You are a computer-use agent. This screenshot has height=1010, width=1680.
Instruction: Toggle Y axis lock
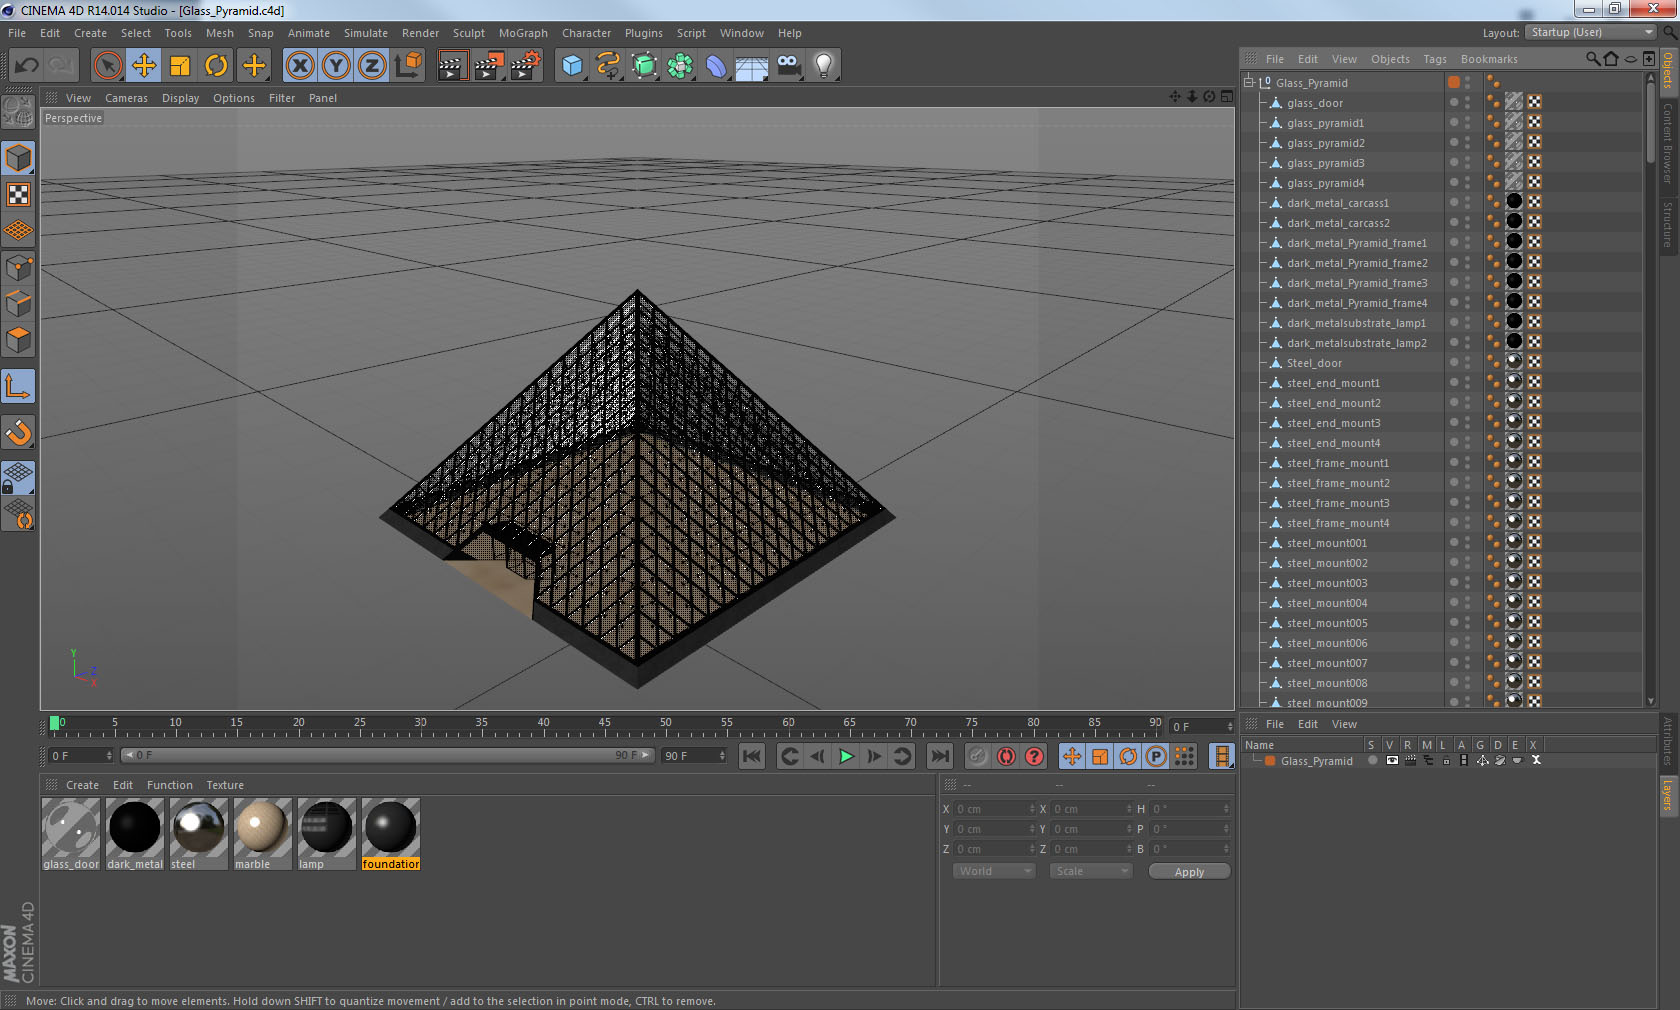336,66
